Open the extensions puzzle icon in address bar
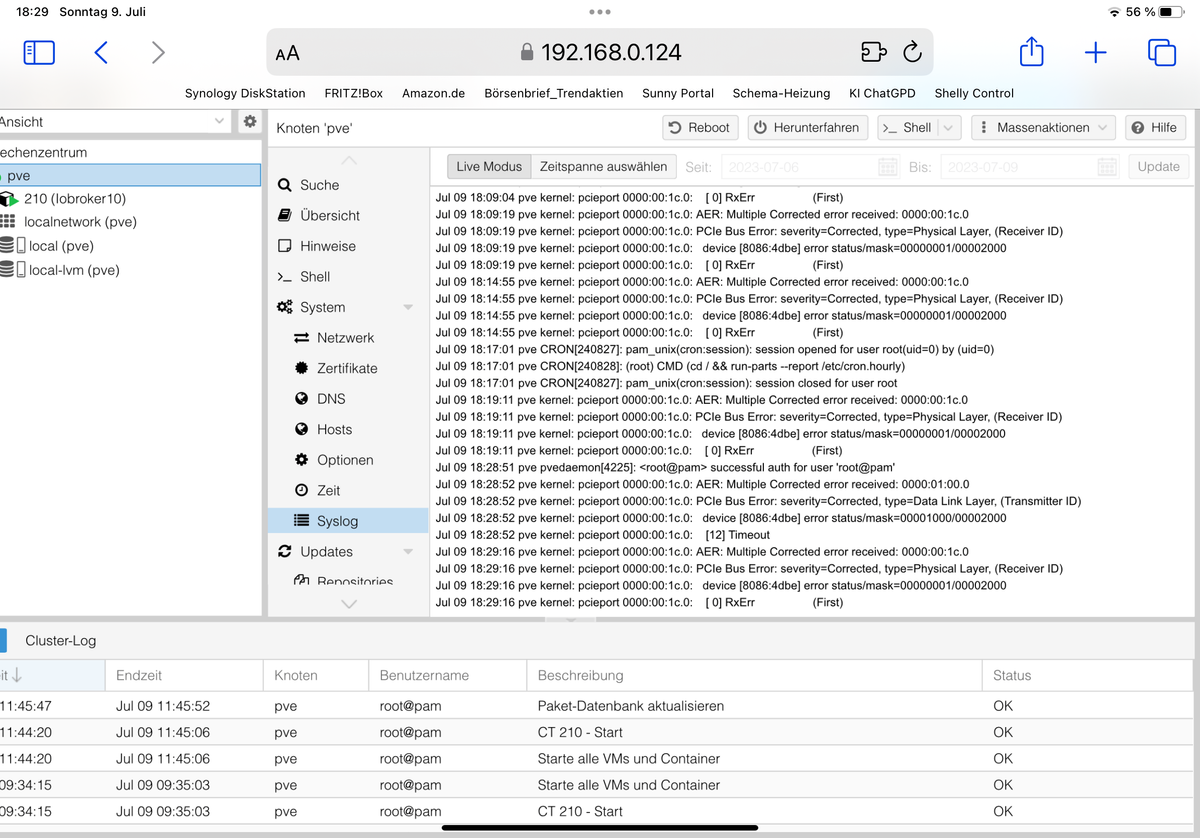Viewport: 1200px width, 838px height. tap(873, 52)
